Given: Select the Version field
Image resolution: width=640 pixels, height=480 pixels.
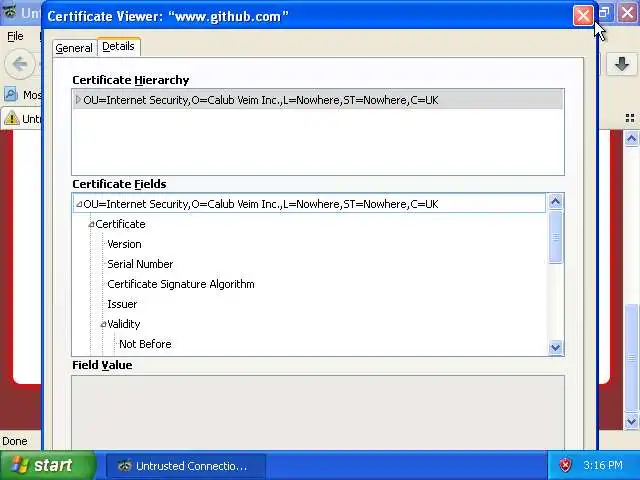Looking at the screenshot, I should pyautogui.click(x=124, y=244).
